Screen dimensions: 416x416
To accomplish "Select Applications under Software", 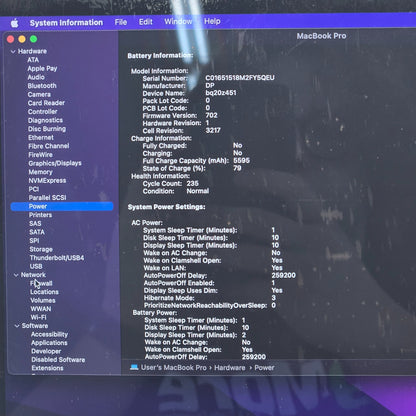I will click(x=49, y=343).
